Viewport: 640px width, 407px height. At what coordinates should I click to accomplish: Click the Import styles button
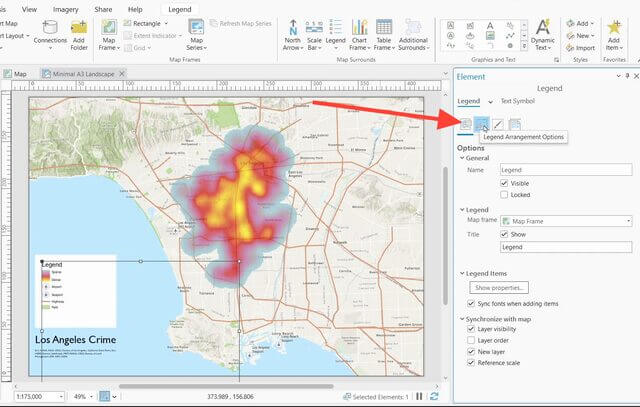tap(580, 48)
